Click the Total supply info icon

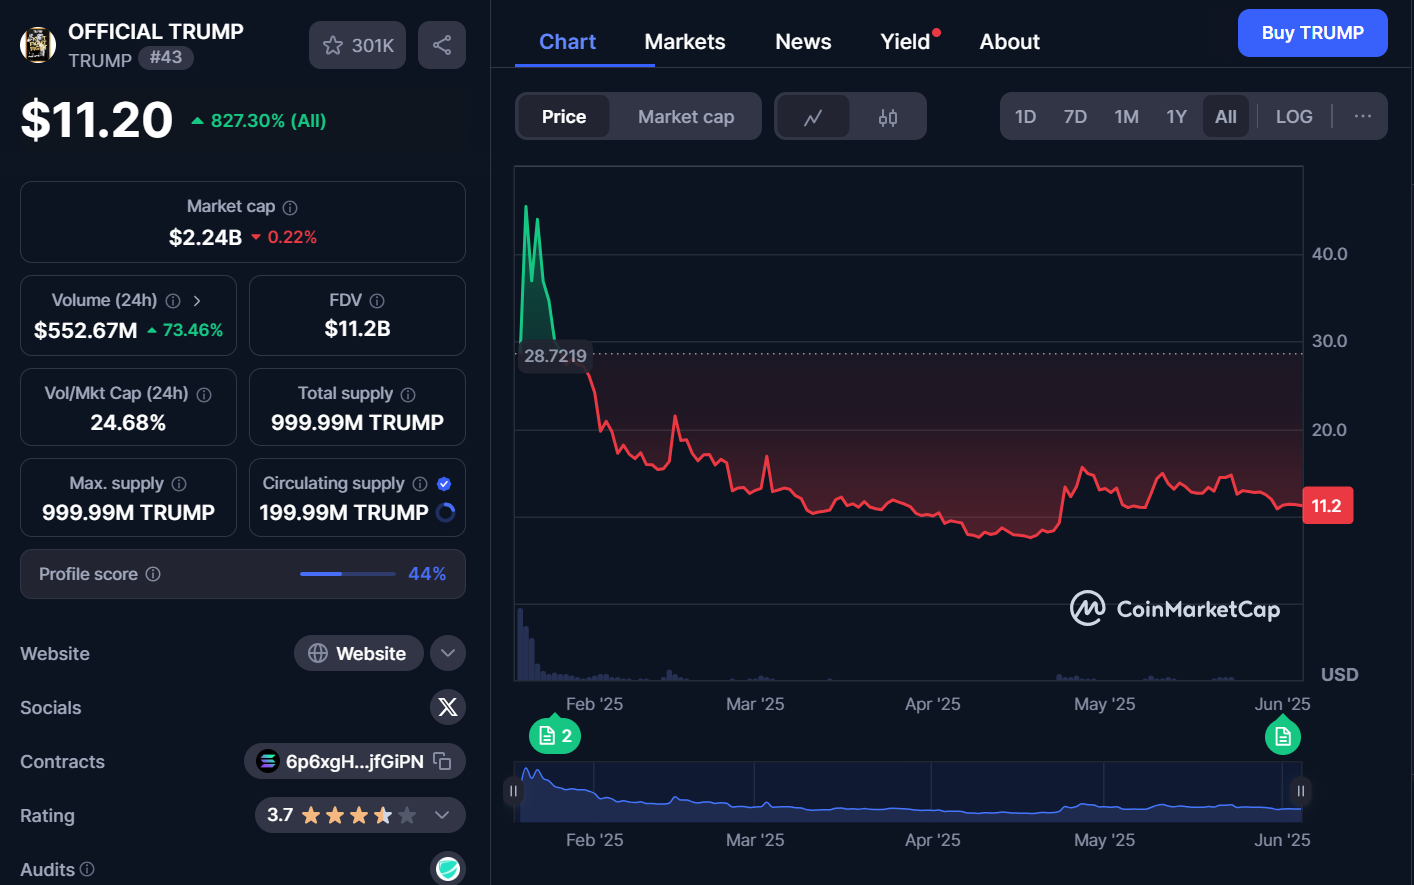click(408, 395)
